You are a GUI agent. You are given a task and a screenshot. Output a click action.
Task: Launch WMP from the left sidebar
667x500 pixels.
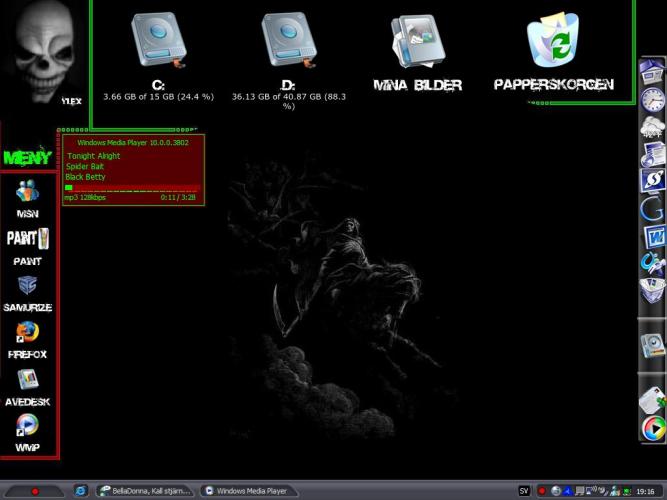pyautogui.click(x=28, y=426)
